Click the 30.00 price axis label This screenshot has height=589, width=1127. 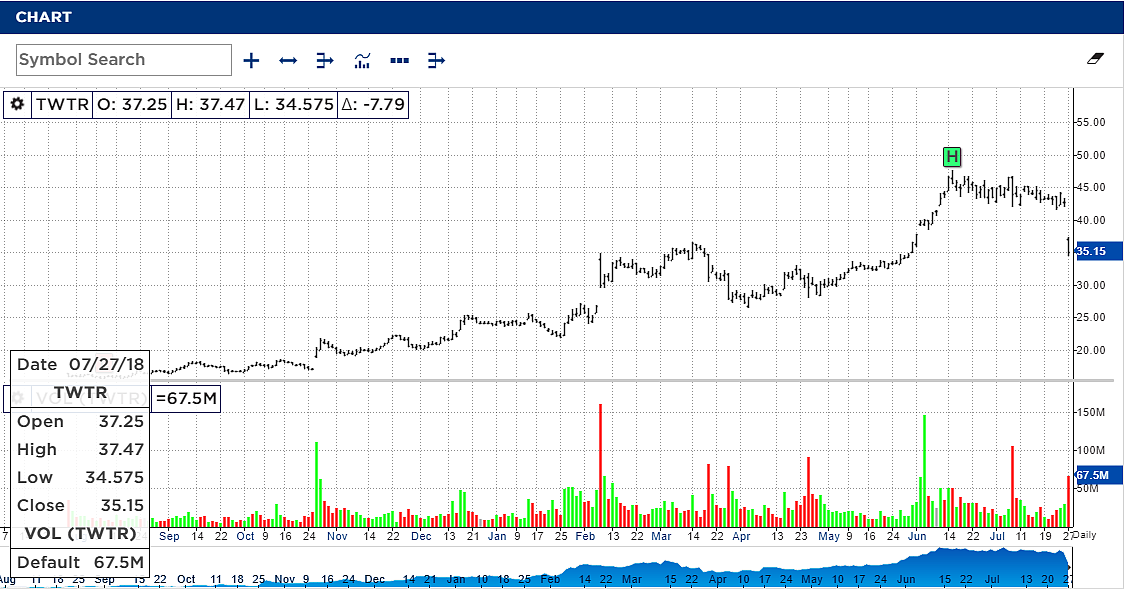click(1090, 285)
